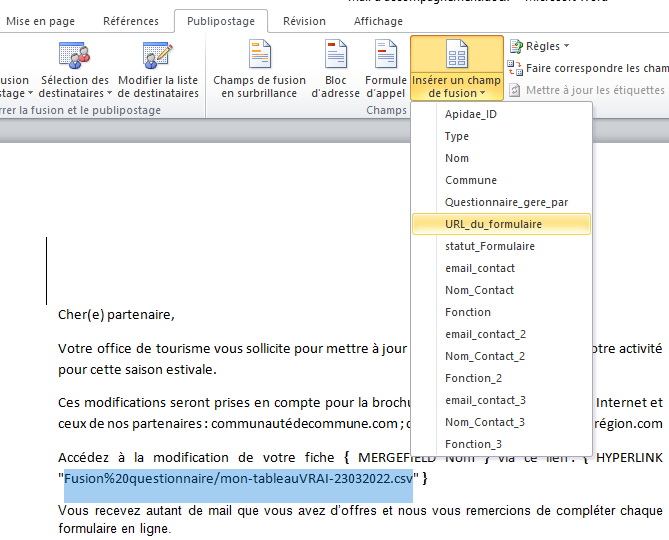The image size is (669, 540).
Task: Click Modifier la liste de destinataires icon
Action: pyautogui.click(x=158, y=55)
